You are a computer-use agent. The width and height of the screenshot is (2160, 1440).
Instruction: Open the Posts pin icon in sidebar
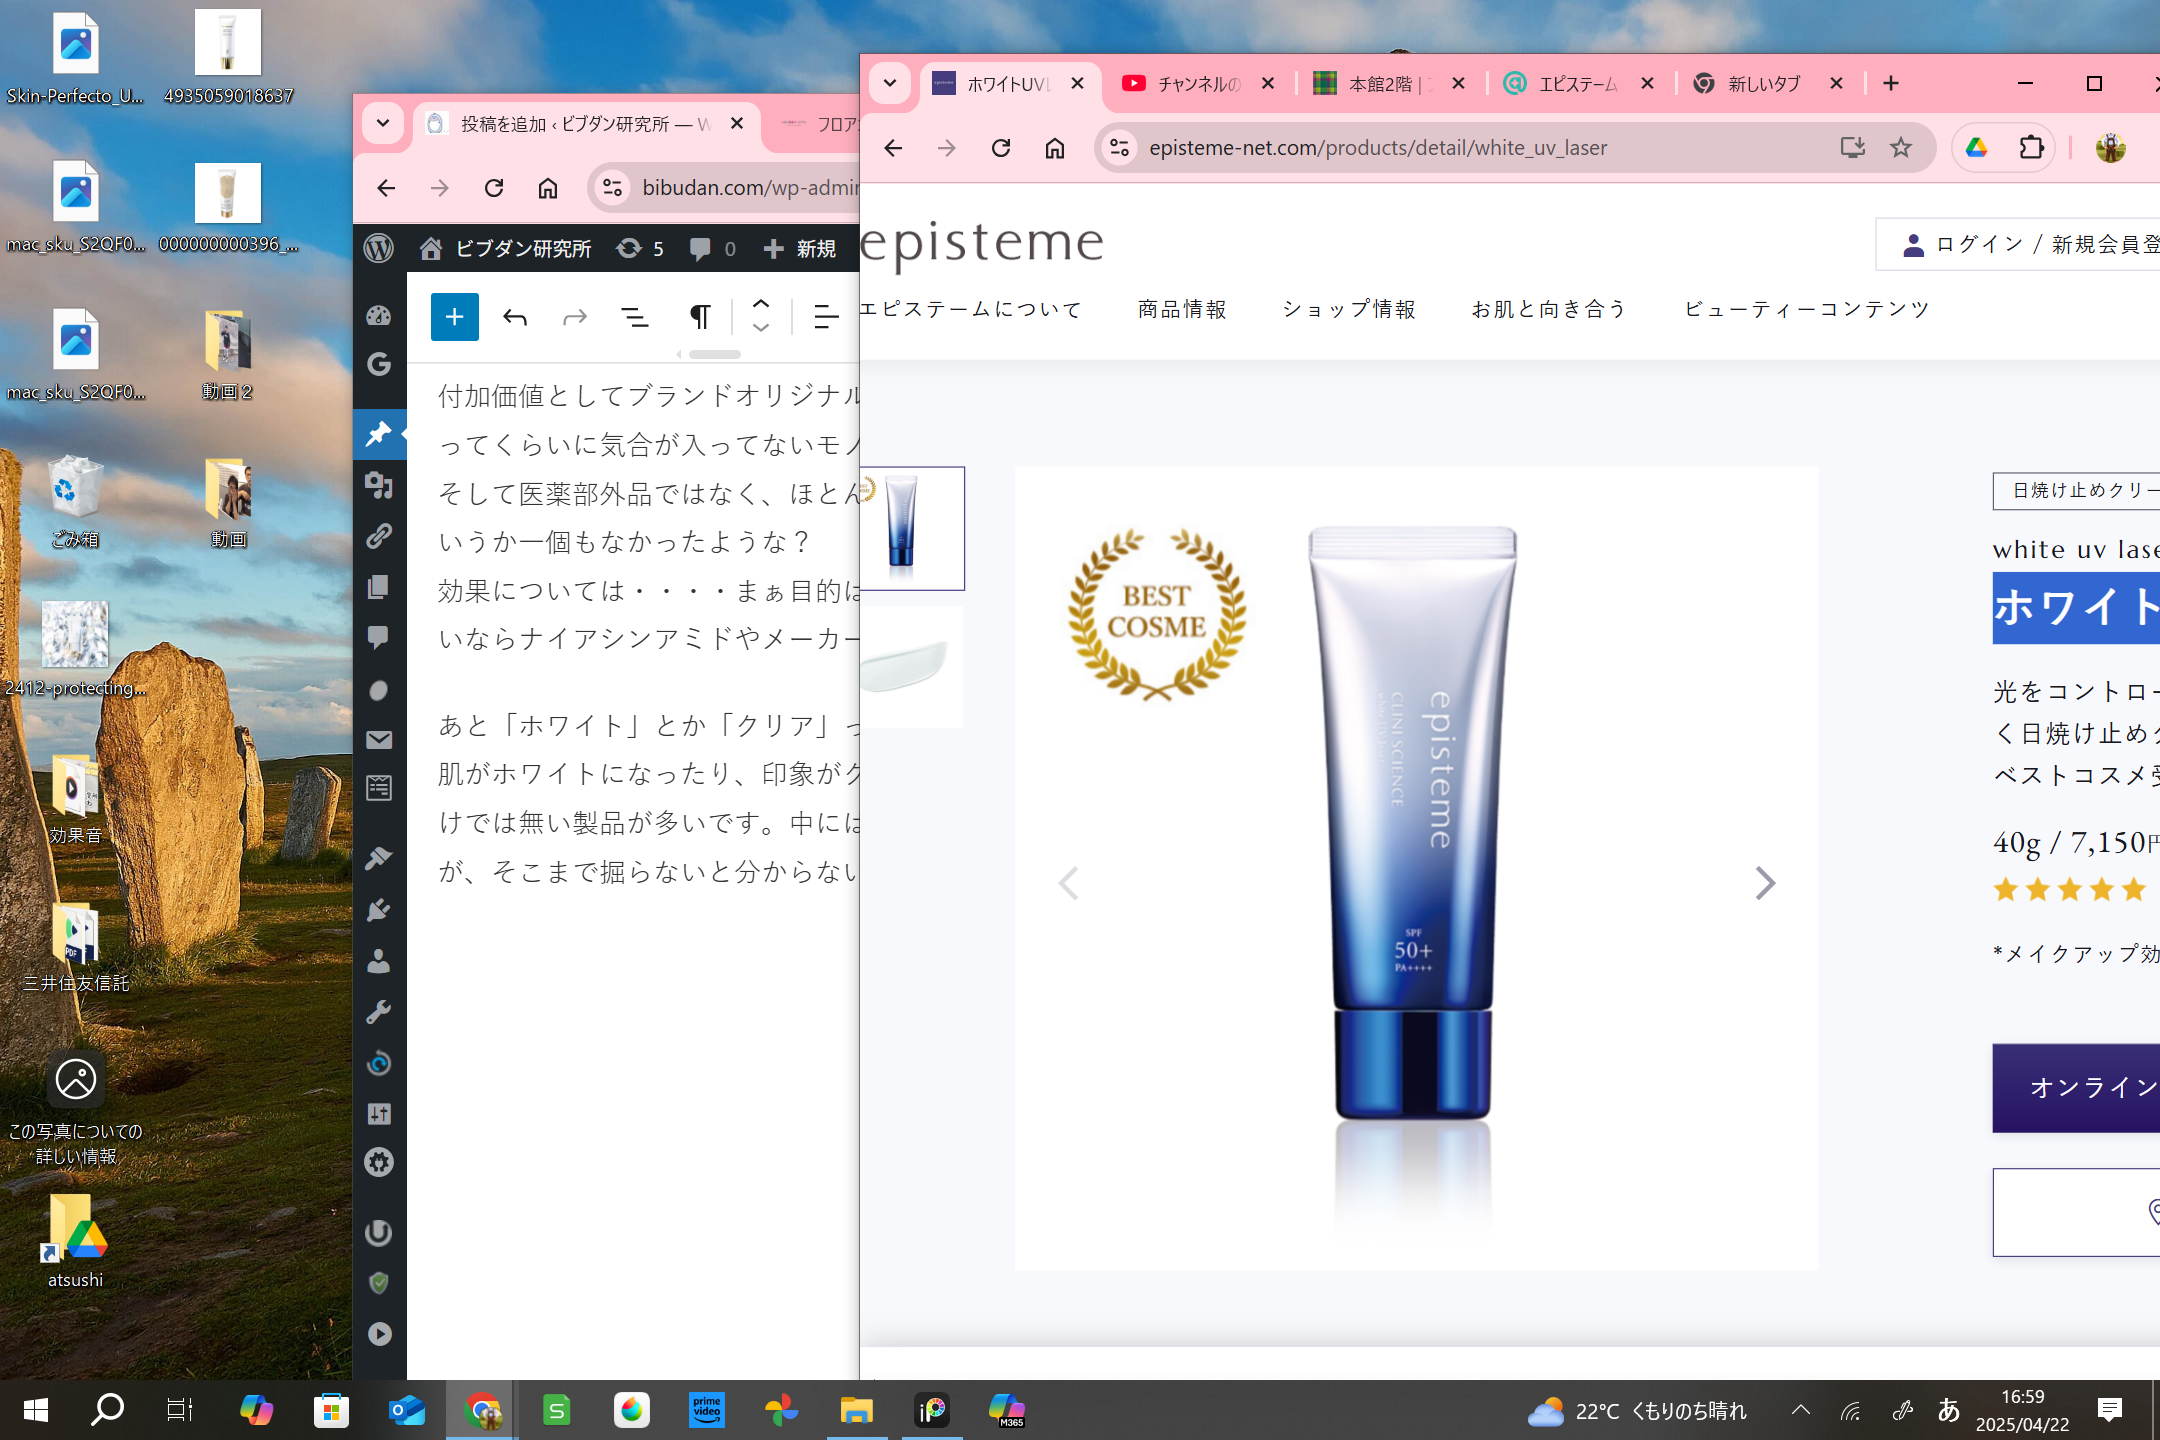pos(379,434)
